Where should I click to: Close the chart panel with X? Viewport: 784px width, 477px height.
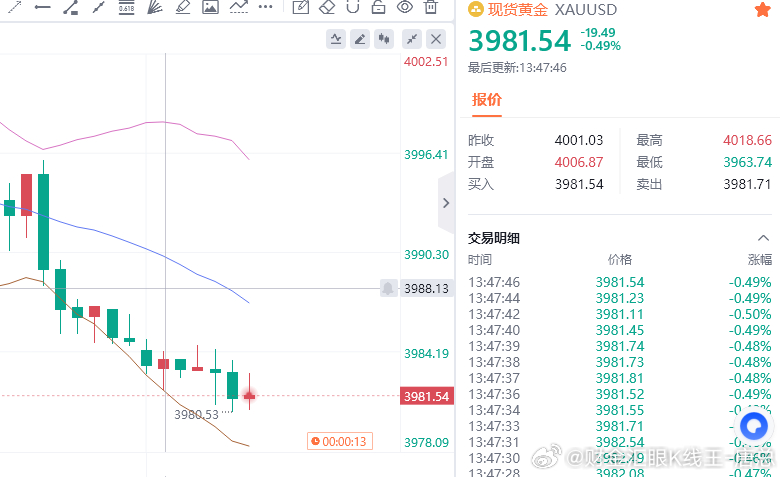point(436,38)
